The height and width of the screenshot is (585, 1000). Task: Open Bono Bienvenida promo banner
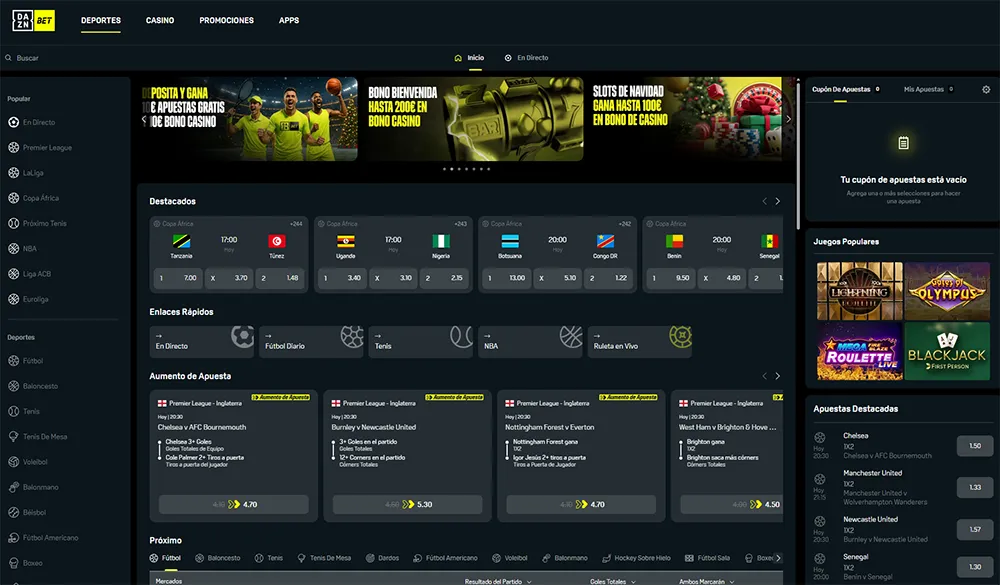(474, 119)
